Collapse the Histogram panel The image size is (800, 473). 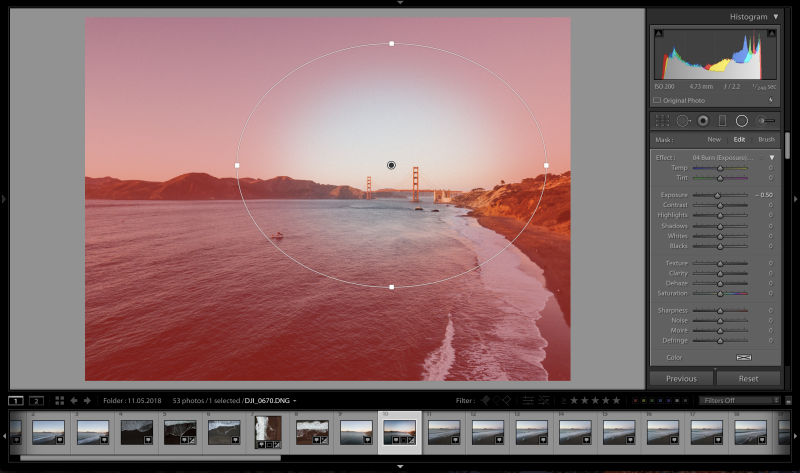[776, 17]
